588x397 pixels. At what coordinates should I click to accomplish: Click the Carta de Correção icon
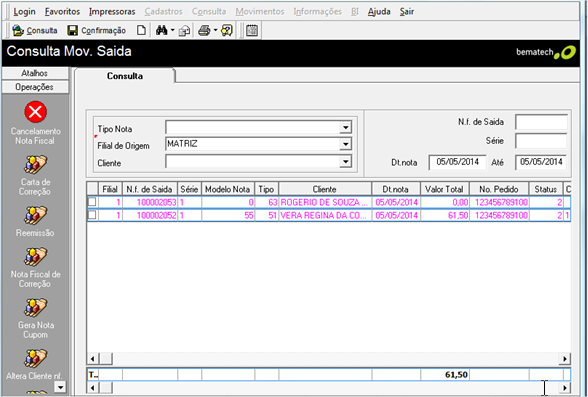click(36, 165)
